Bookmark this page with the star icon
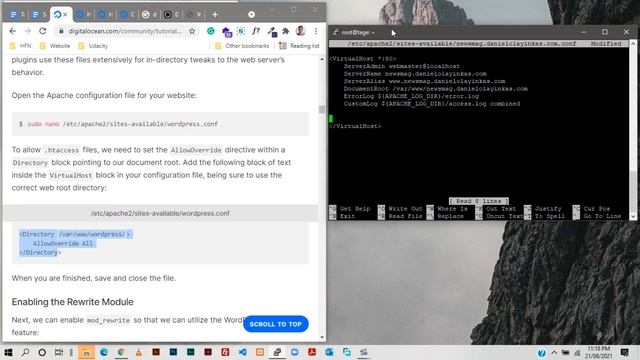 tap(192, 31)
